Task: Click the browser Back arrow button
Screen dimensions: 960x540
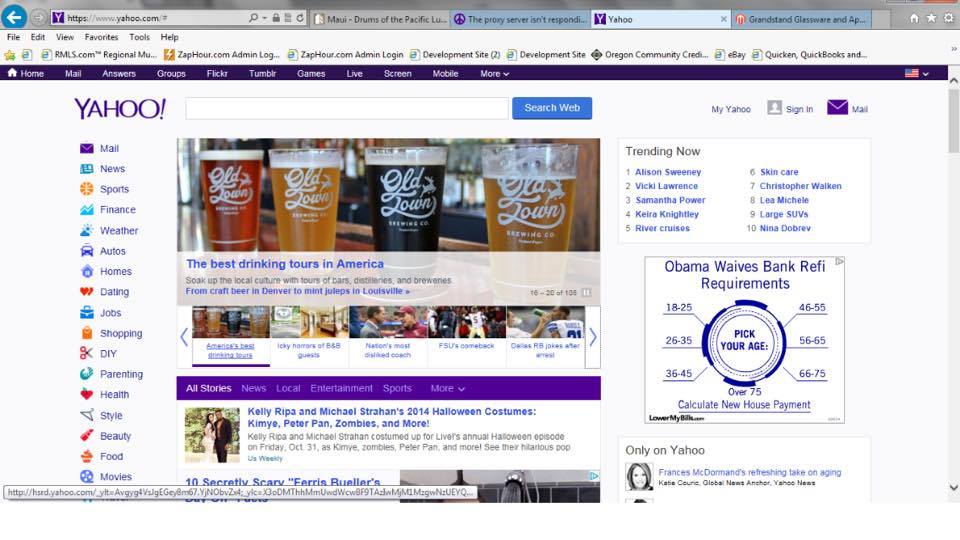Action: point(14,17)
